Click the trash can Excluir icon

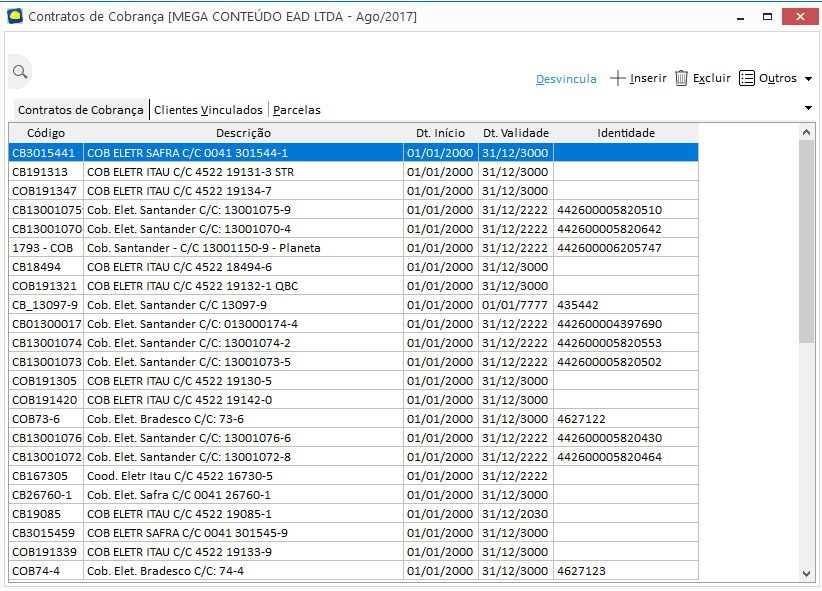click(681, 78)
